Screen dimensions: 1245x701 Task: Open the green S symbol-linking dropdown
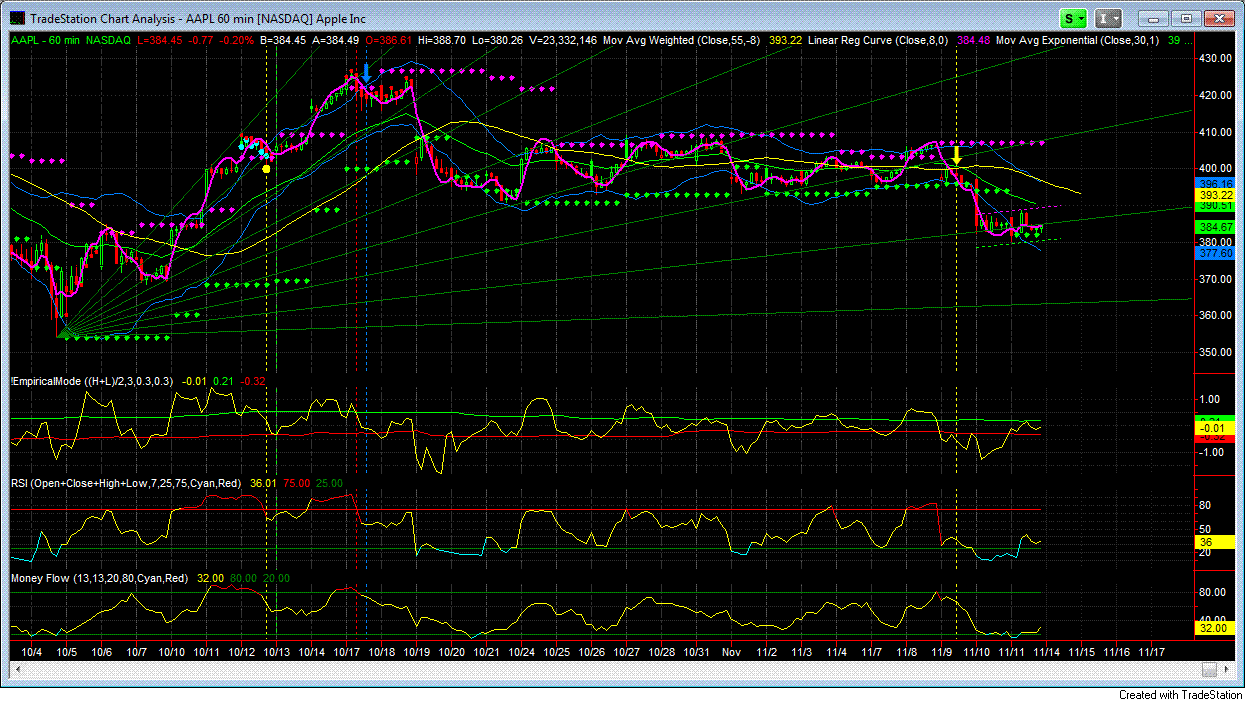(x=1074, y=18)
